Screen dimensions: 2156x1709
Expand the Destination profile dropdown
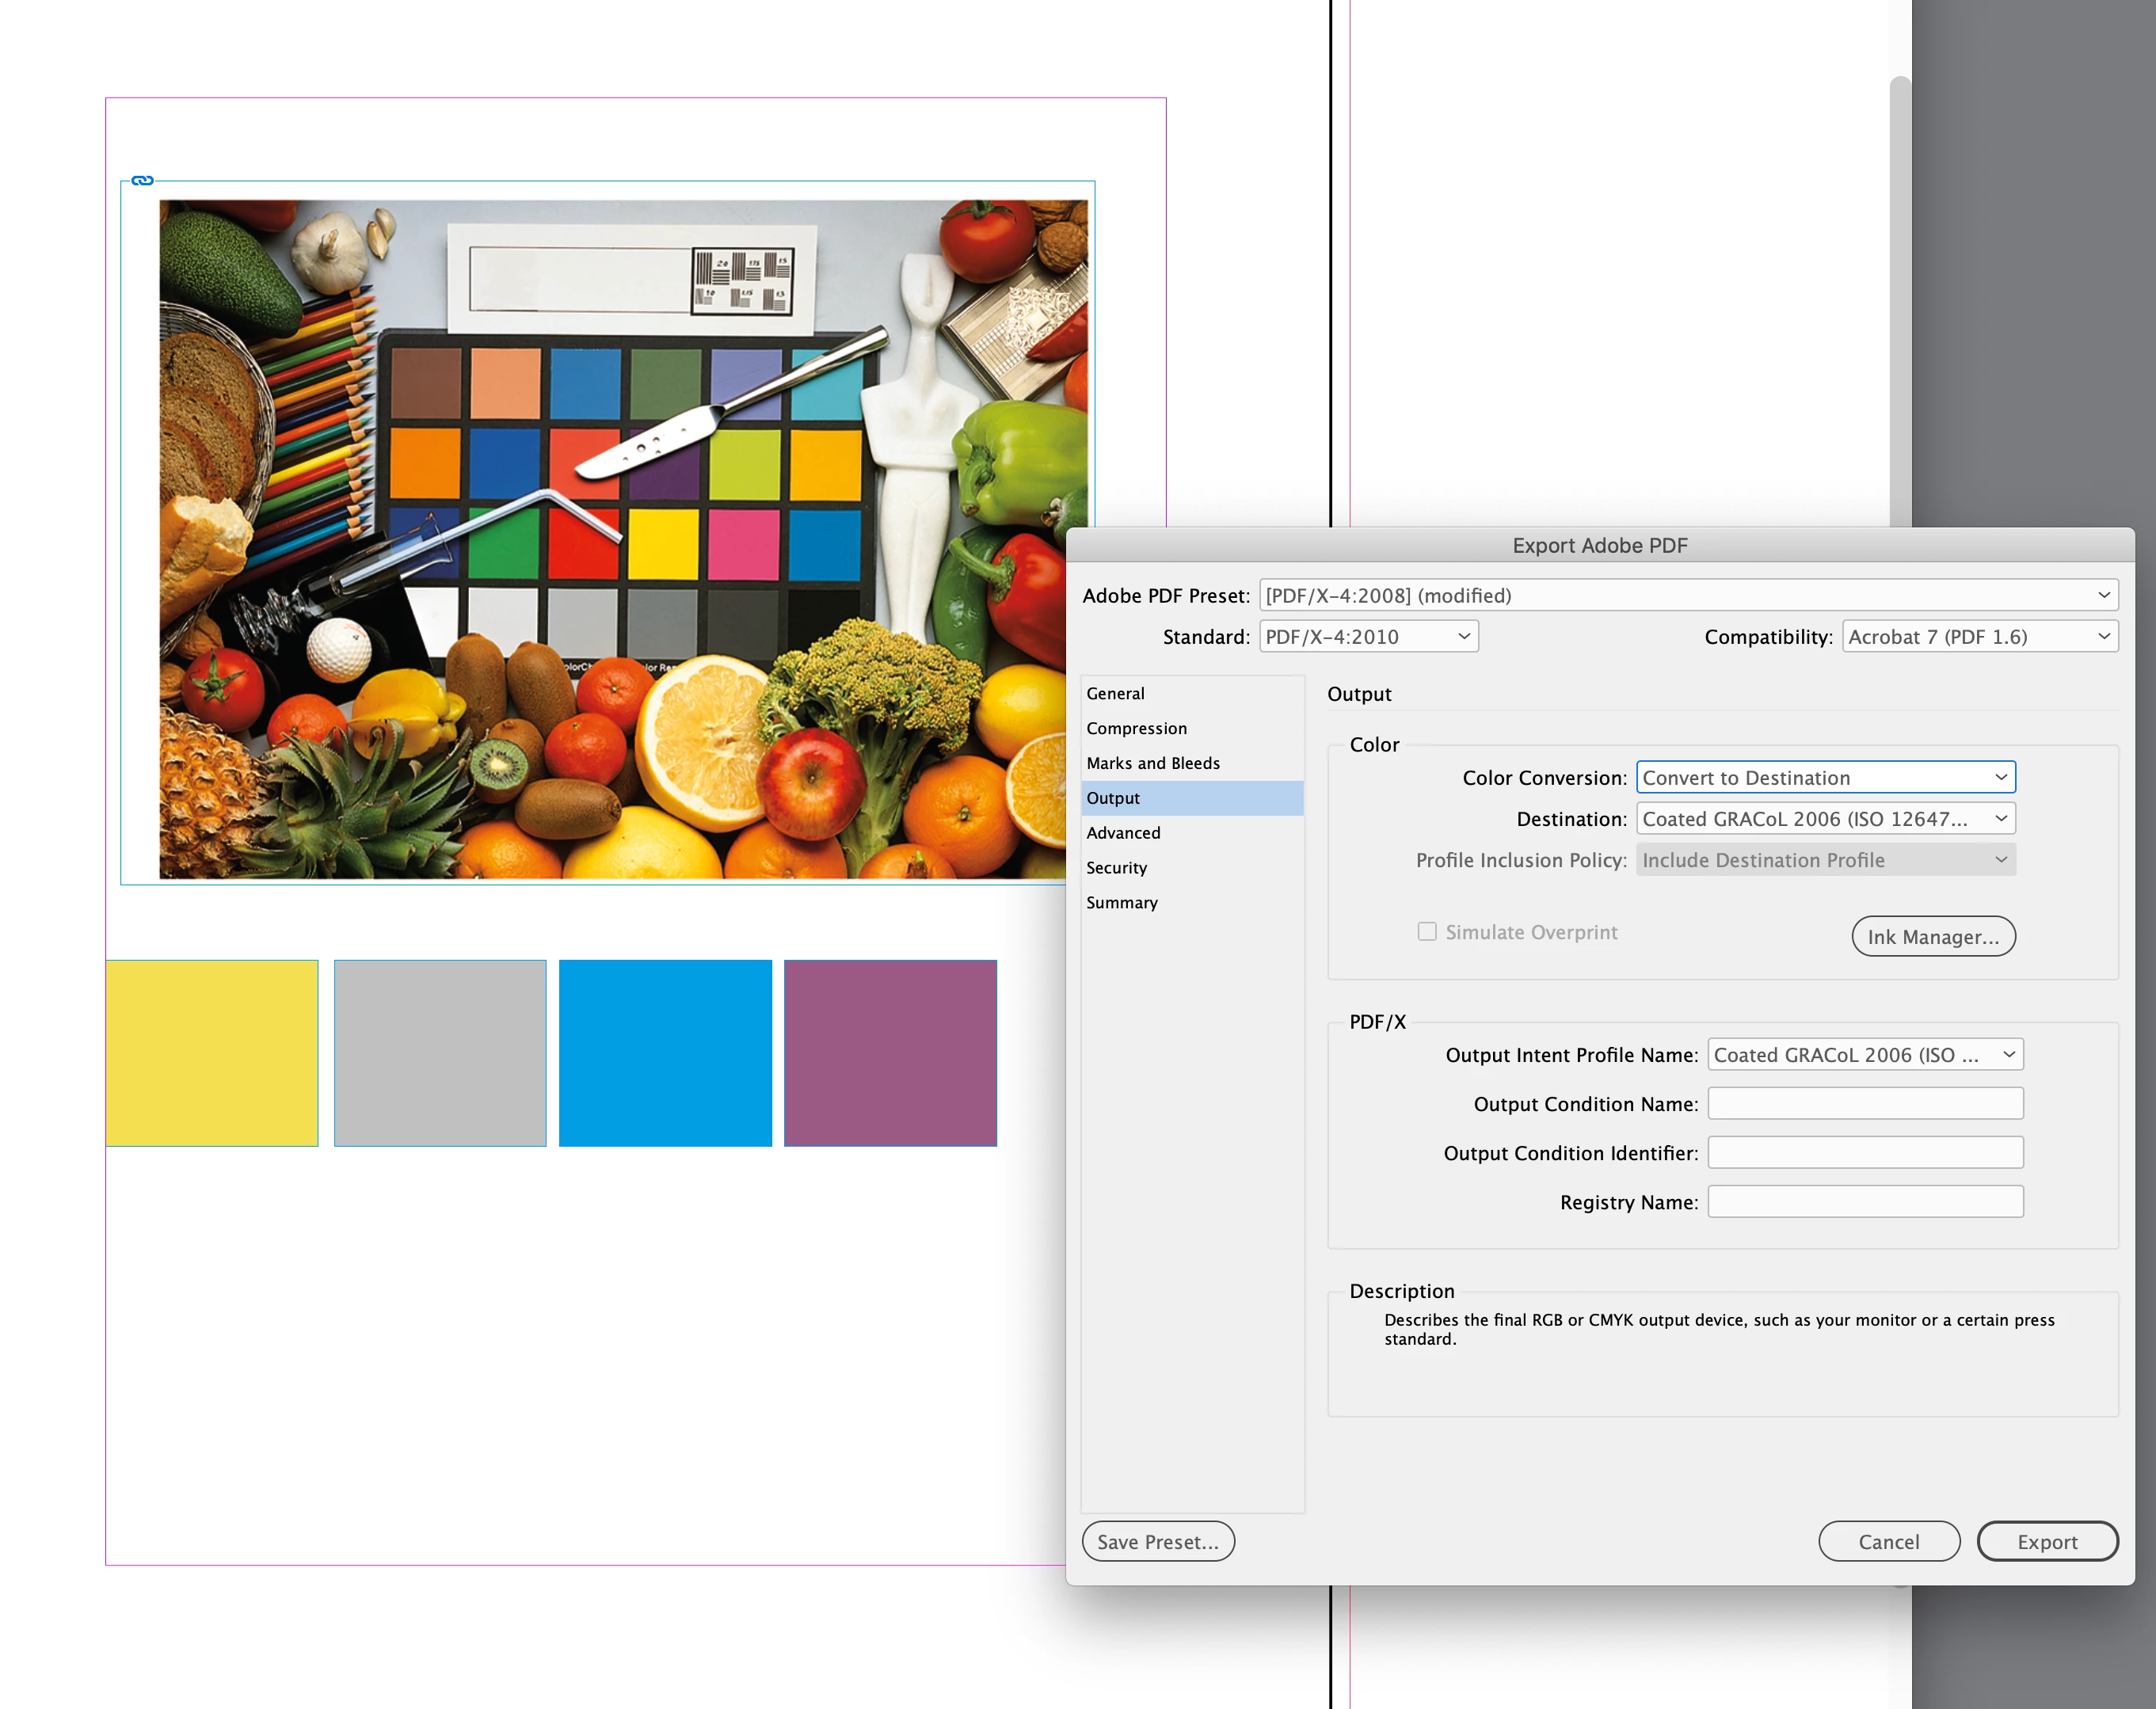pyautogui.click(x=1825, y=819)
